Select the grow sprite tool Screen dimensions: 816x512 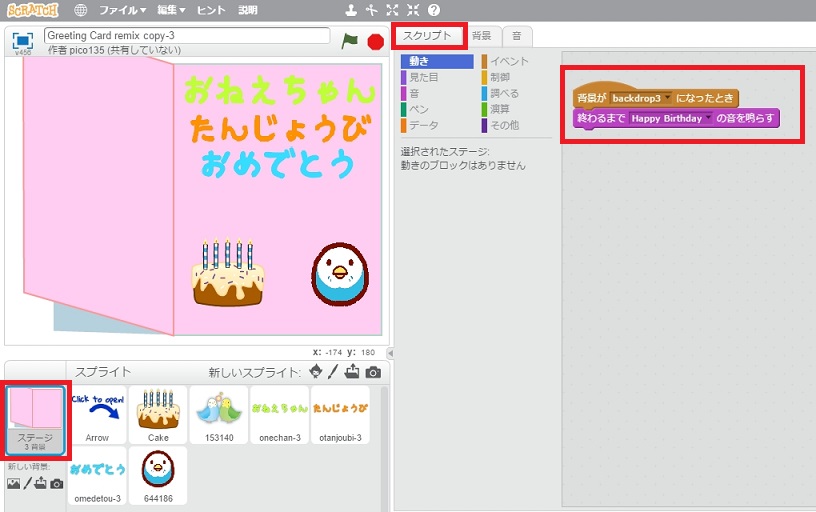pos(392,10)
